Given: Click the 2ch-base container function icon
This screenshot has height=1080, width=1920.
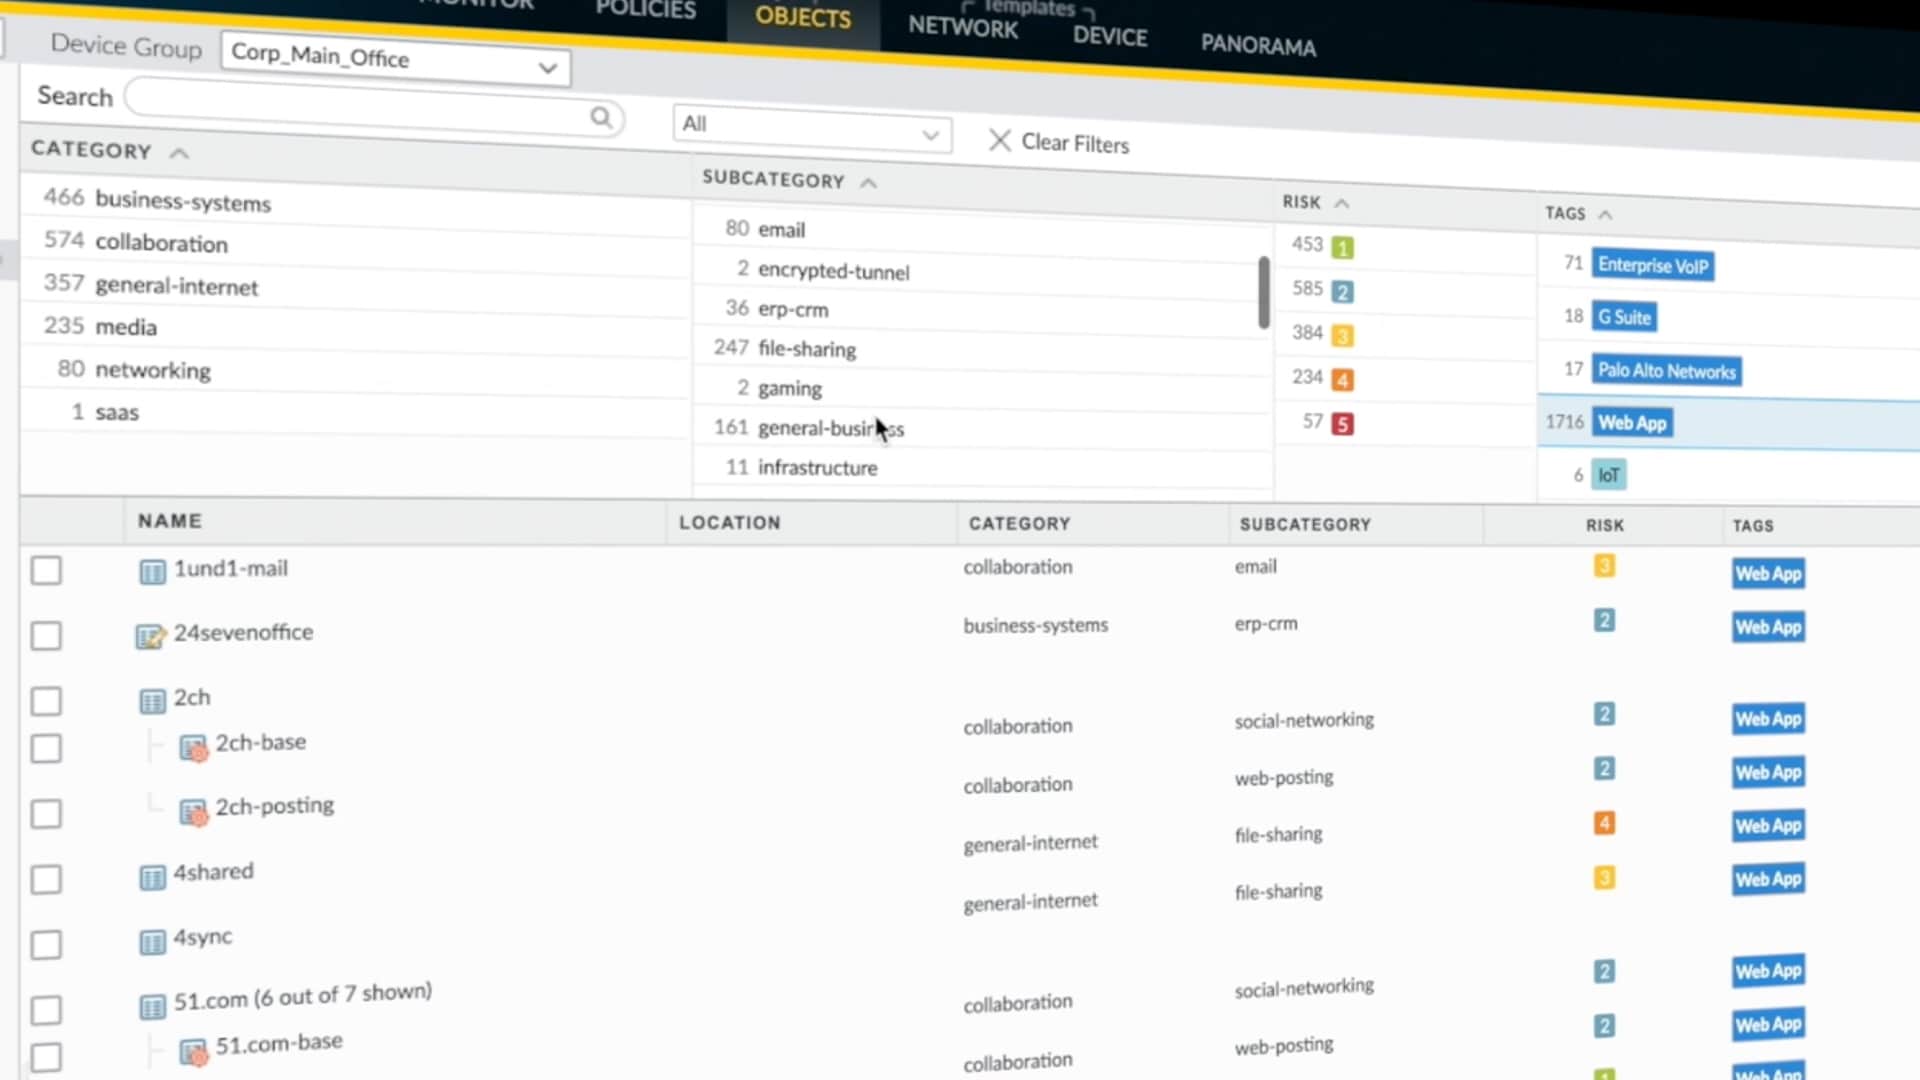Looking at the screenshot, I should pos(194,747).
